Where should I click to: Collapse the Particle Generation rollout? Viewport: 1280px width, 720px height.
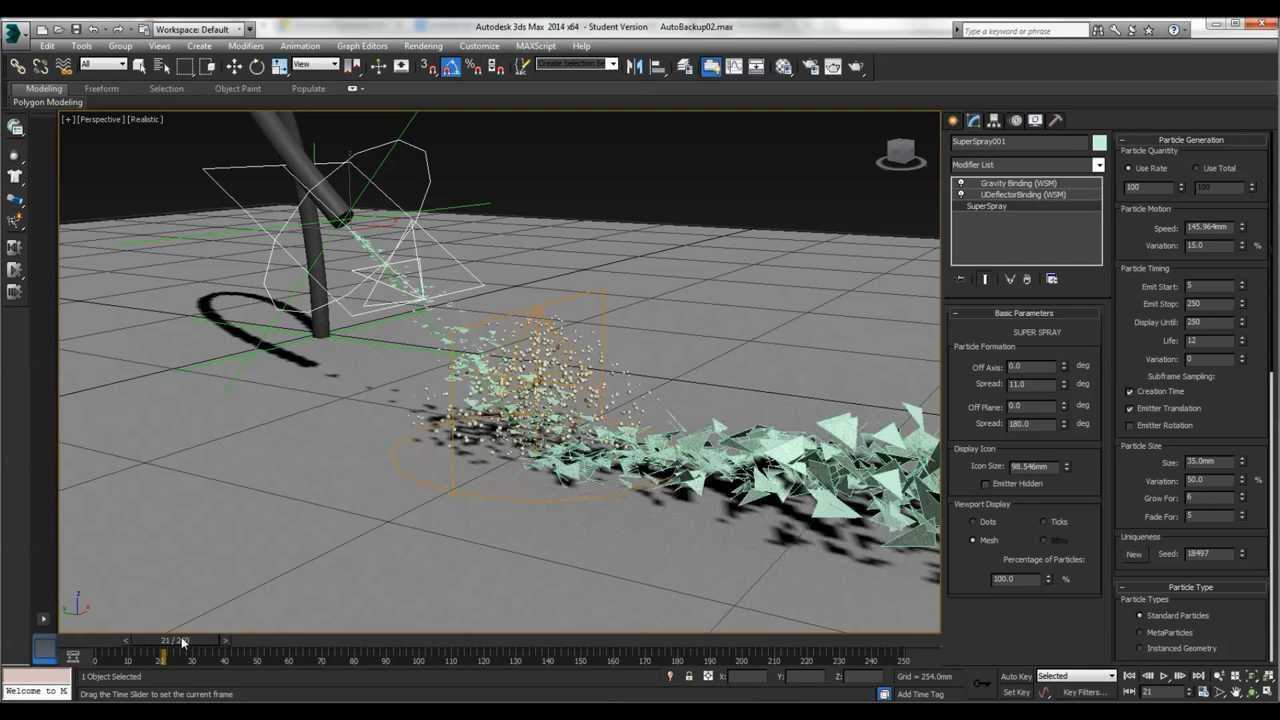tap(1190, 140)
